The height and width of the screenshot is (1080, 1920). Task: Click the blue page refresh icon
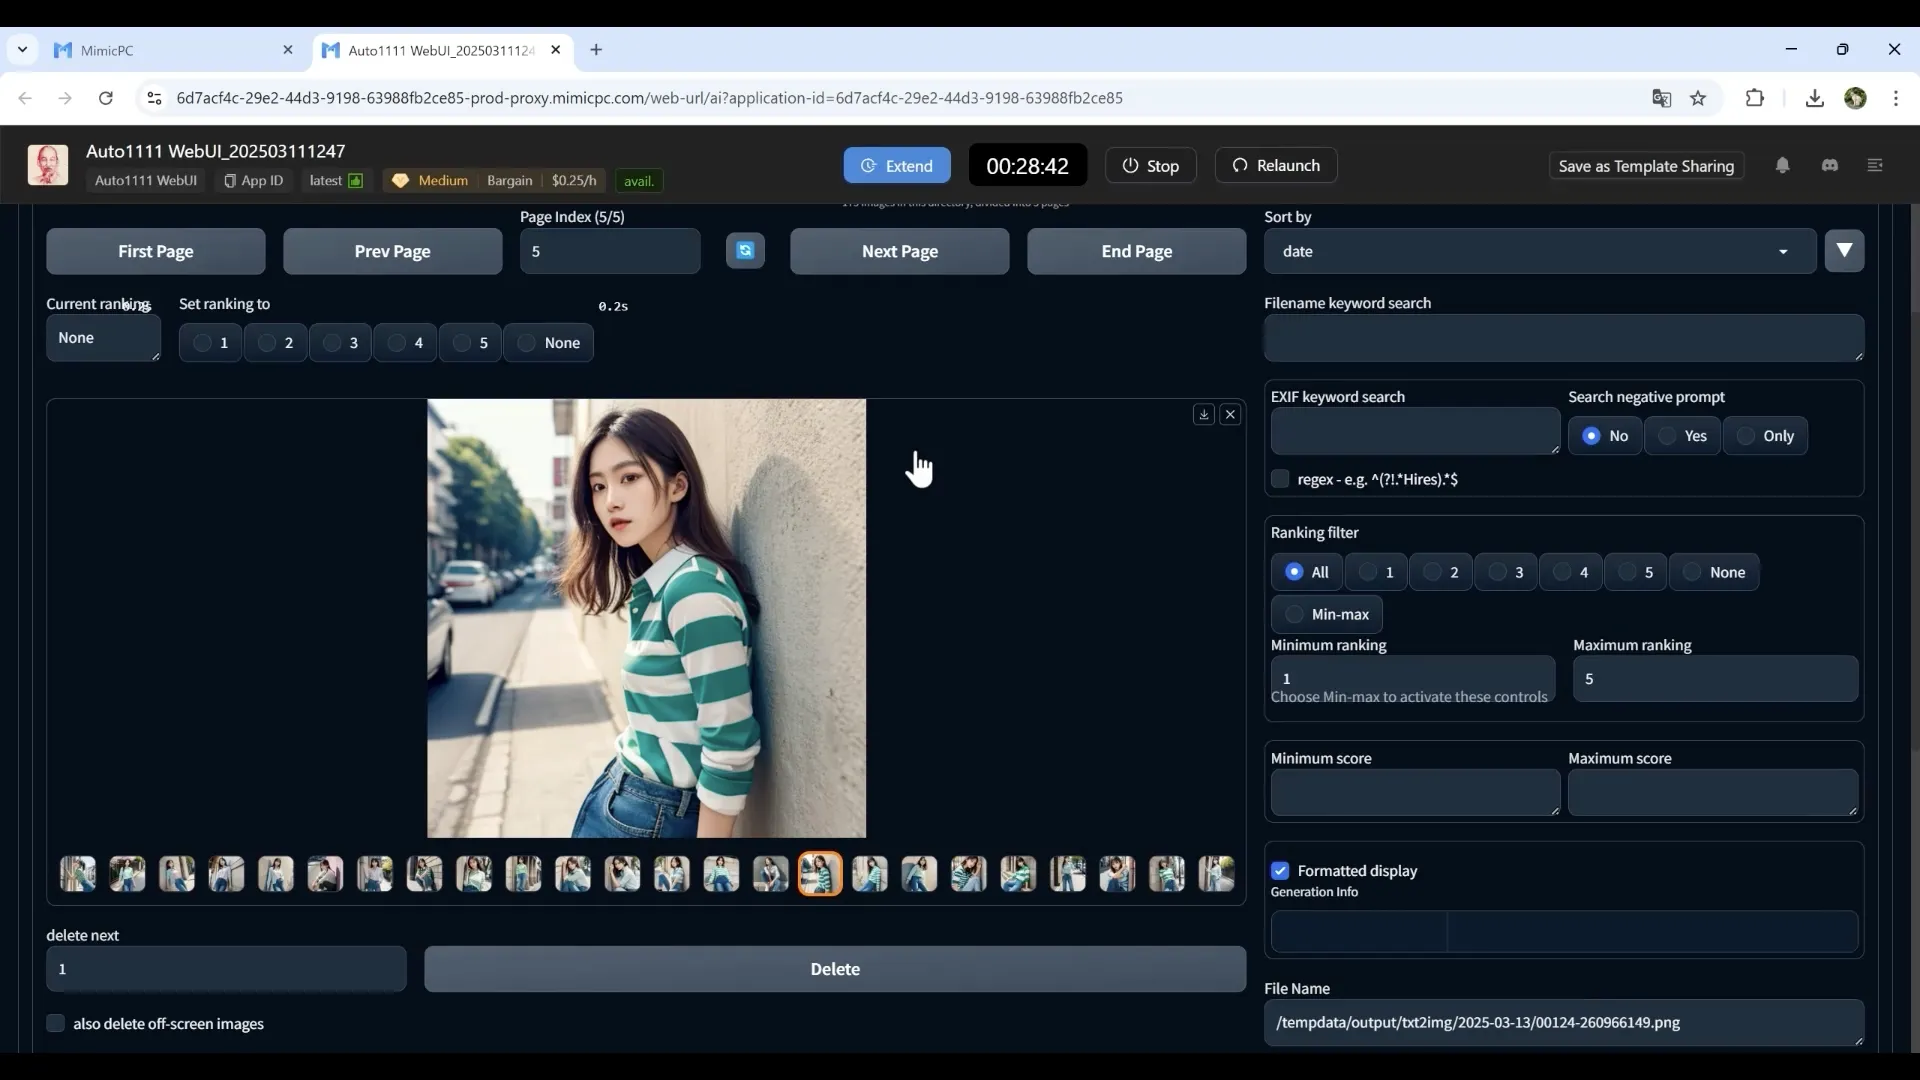pyautogui.click(x=745, y=251)
